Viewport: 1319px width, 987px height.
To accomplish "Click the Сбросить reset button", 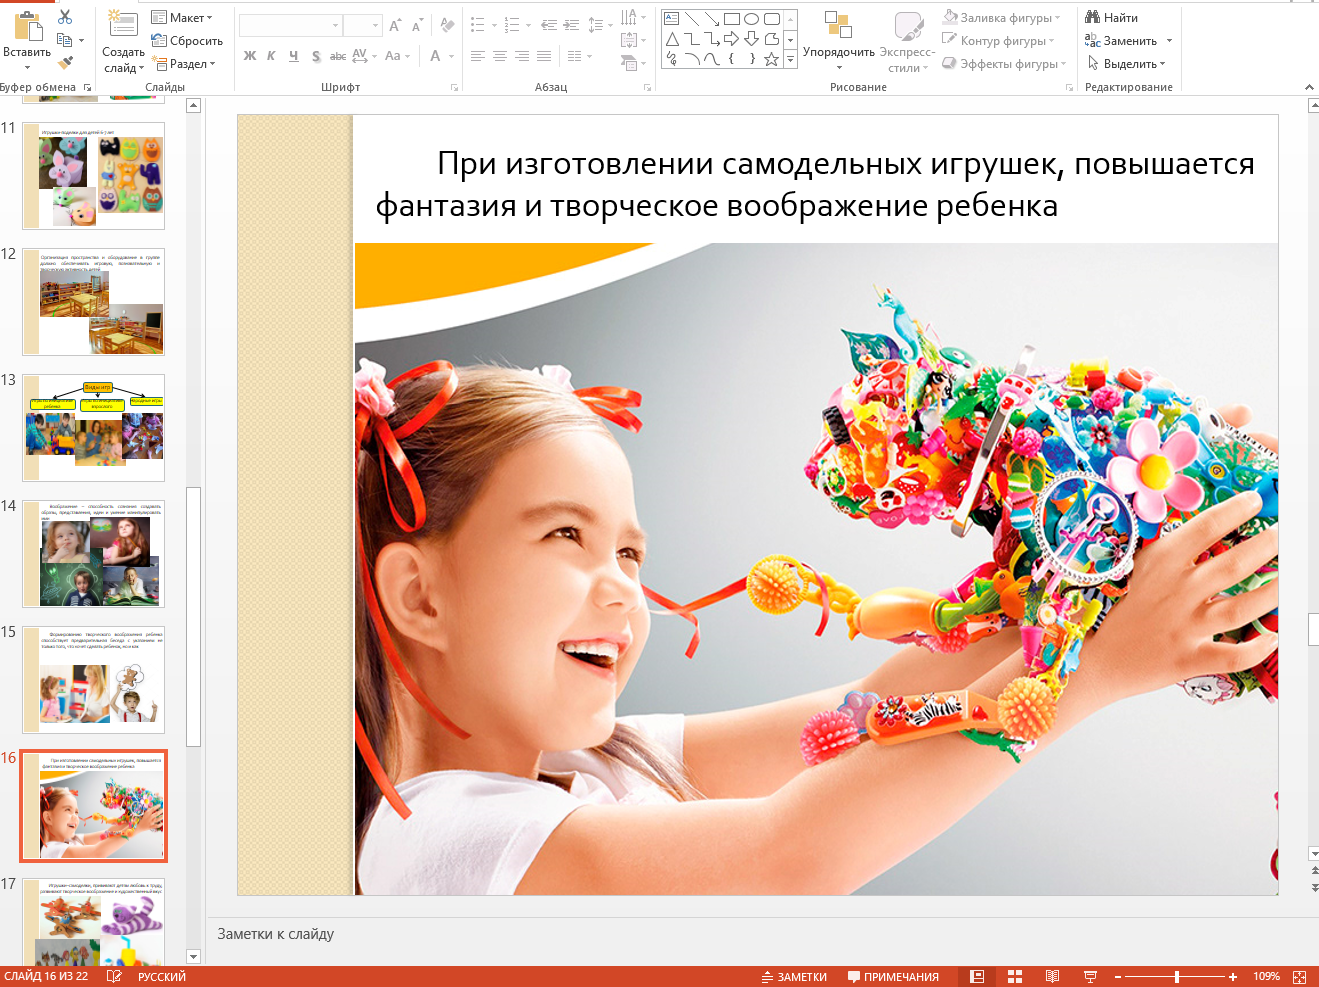I will [x=187, y=40].
